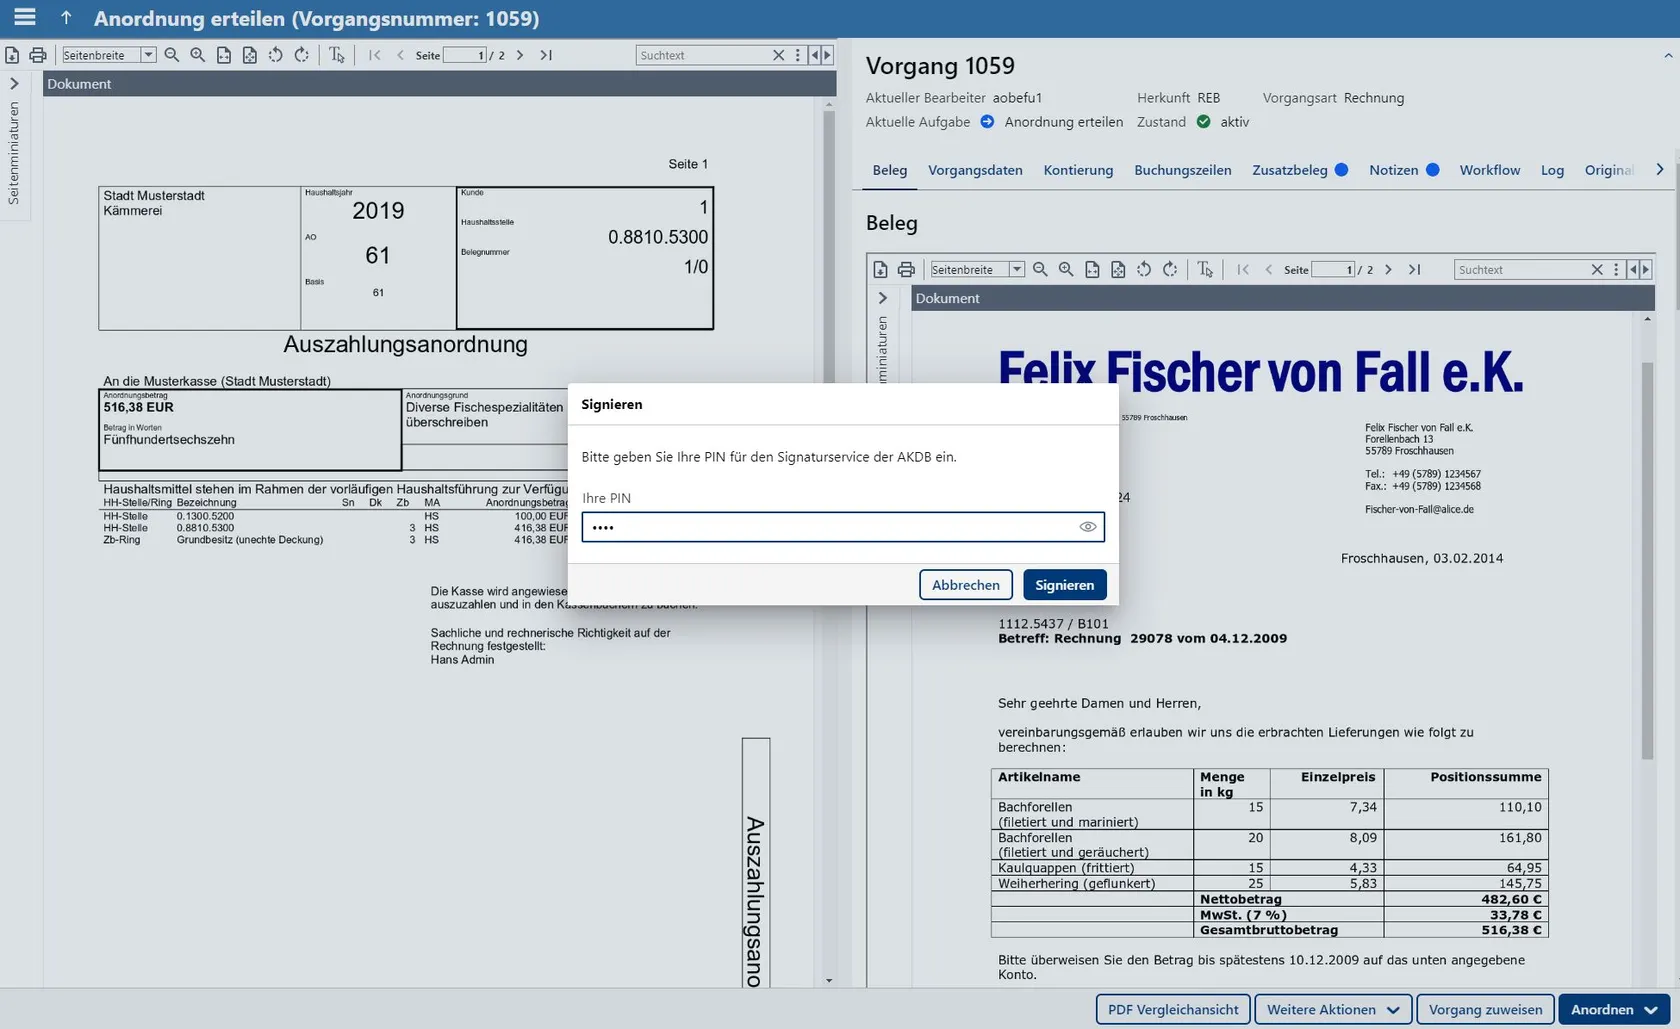Viewport: 1680px width, 1029px height.
Task: Activate the text selection tool in the Beleg viewer
Action: 1205,269
